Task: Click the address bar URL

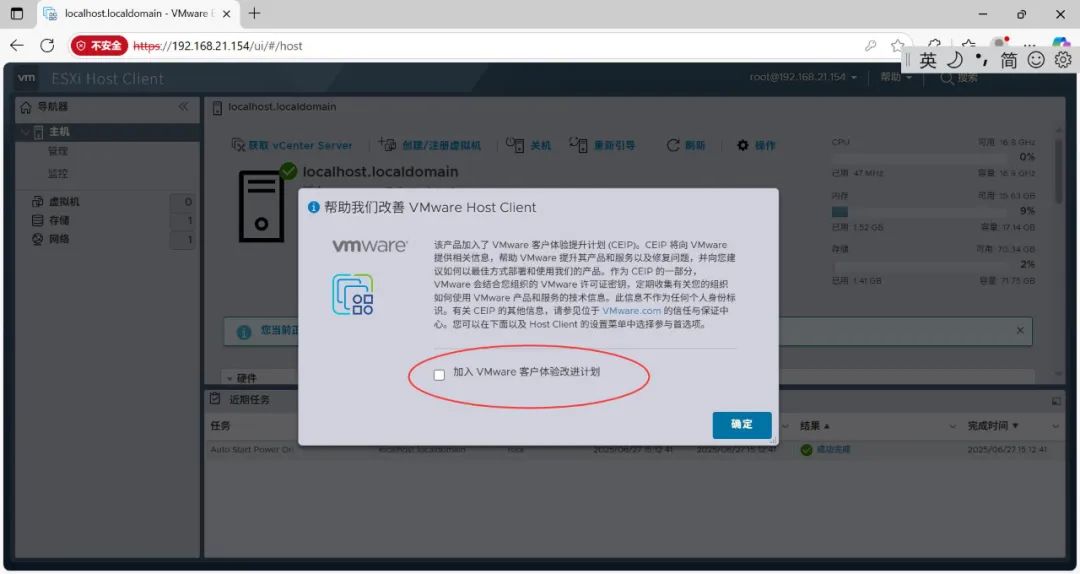Action: pyautogui.click(x=218, y=46)
